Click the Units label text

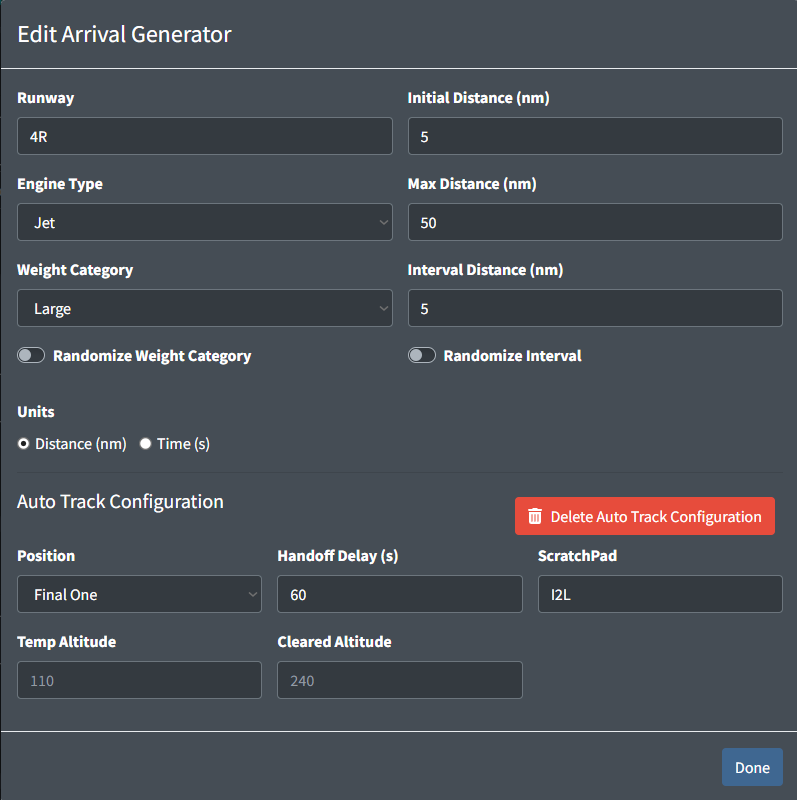coord(36,412)
